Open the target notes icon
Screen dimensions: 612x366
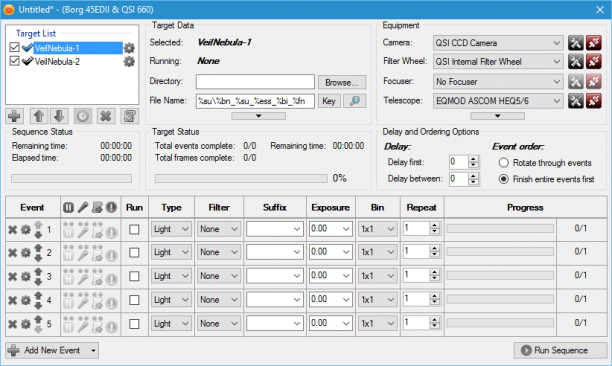[x=129, y=116]
